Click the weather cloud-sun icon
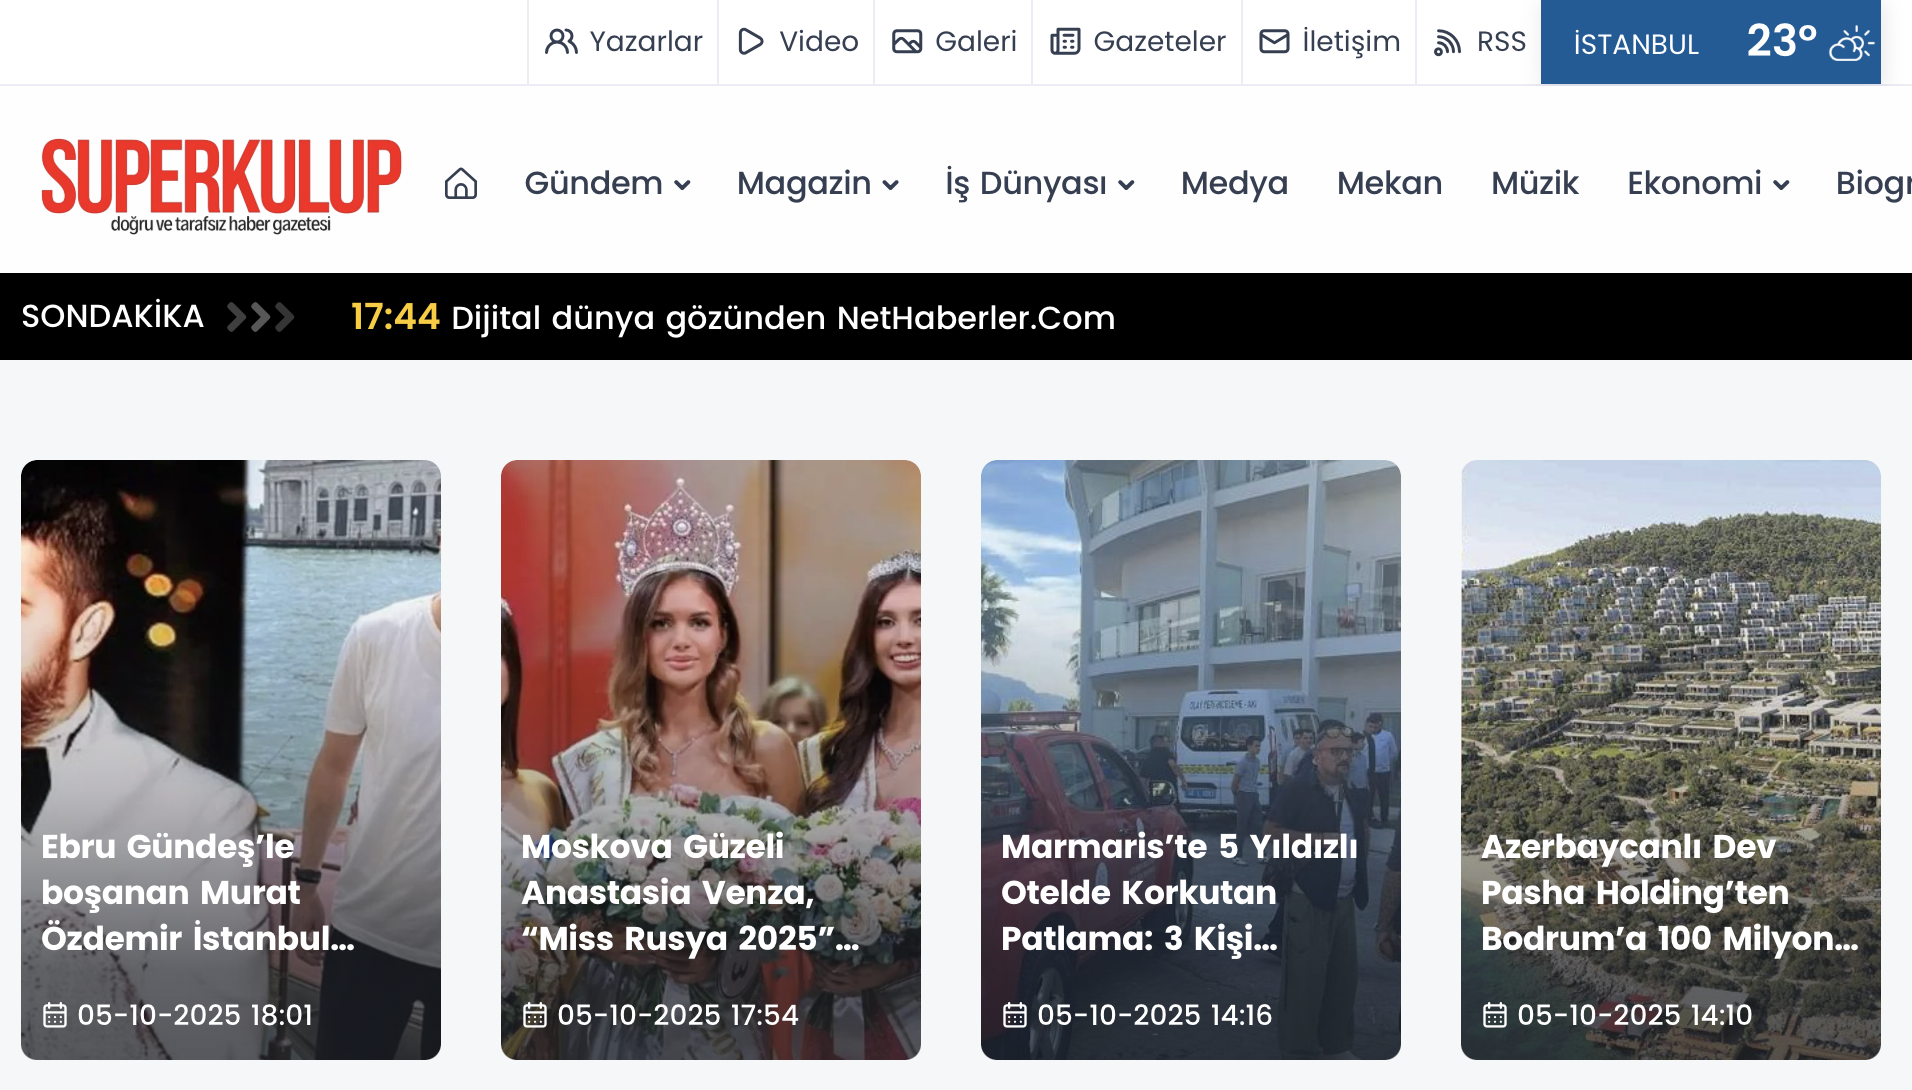The height and width of the screenshot is (1090, 1912). [1850, 43]
